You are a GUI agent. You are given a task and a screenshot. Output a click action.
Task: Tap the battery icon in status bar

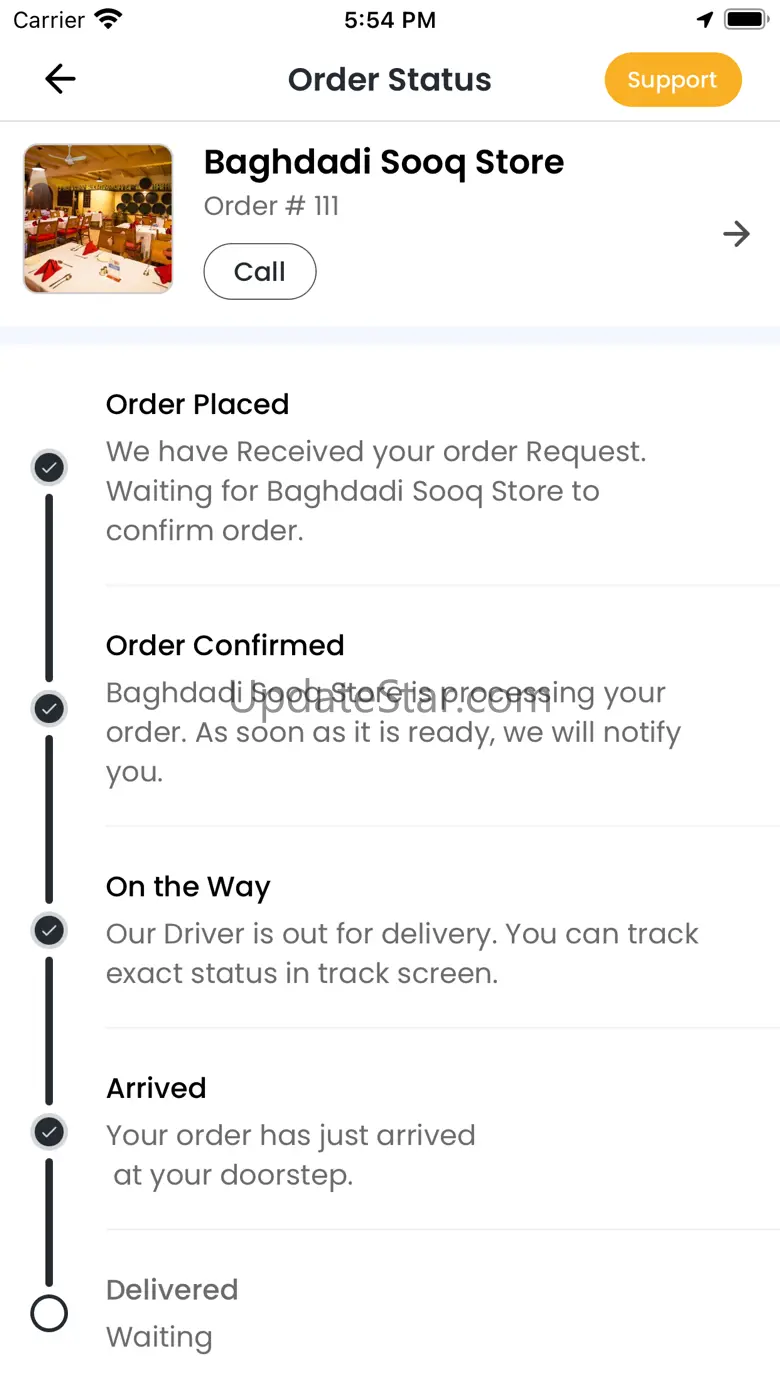(746, 20)
